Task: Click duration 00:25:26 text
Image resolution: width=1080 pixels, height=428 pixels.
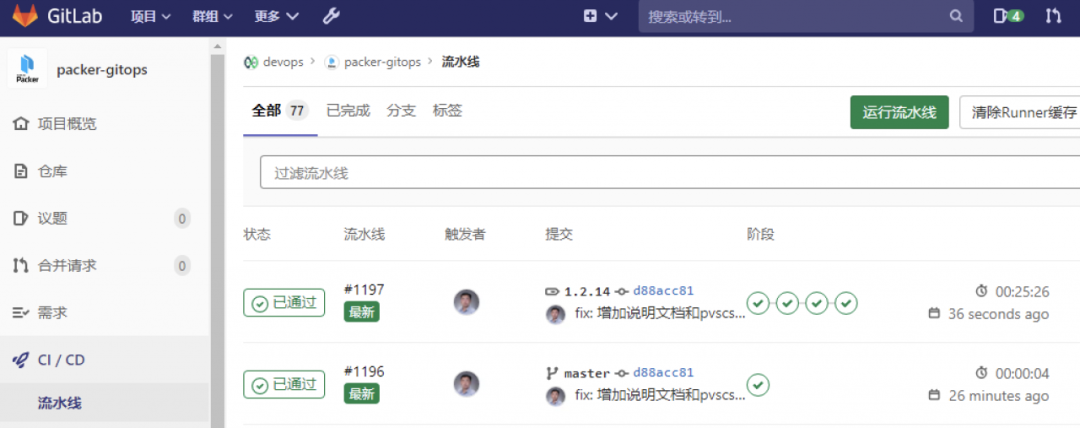Action: pyautogui.click(x=1022, y=292)
